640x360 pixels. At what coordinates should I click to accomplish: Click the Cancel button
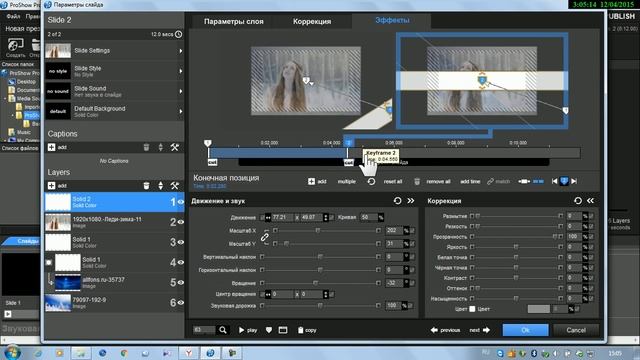[x=576, y=330]
